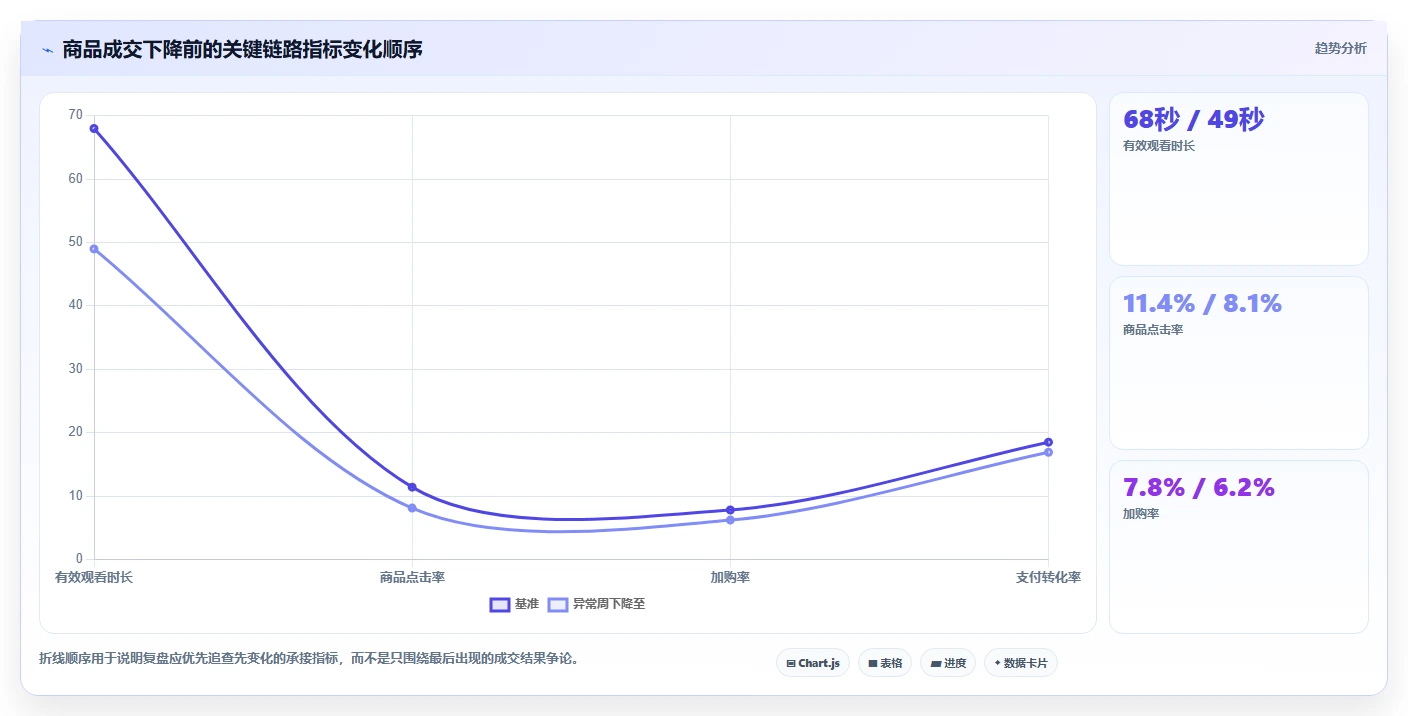Click the 基准 legend color box
This screenshot has height=716, width=1408.
click(x=499, y=604)
